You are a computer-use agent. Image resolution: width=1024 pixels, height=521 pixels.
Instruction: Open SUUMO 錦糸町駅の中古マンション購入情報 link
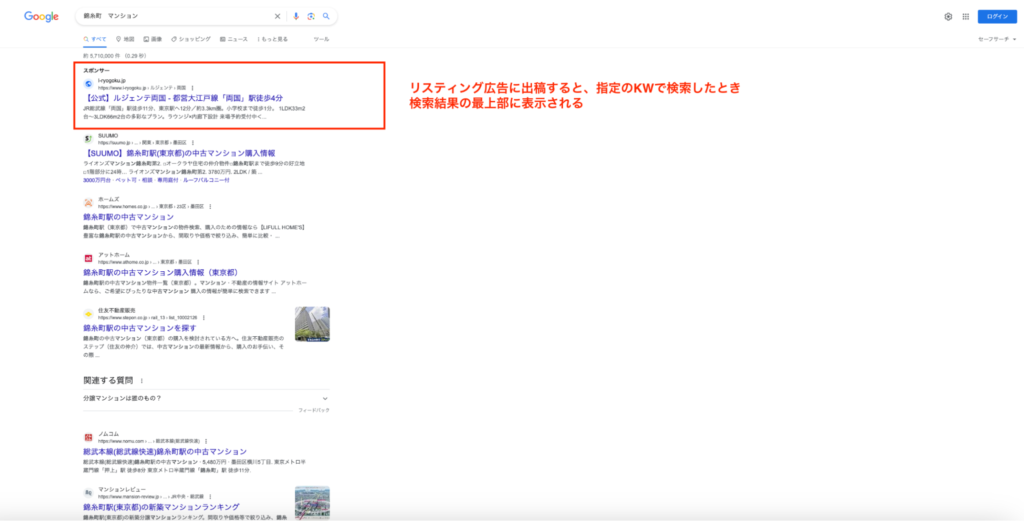[180, 153]
